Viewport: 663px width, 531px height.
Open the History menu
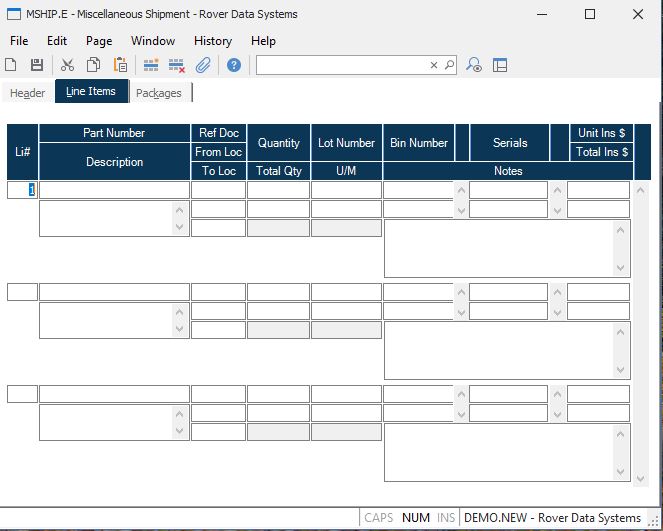(212, 41)
